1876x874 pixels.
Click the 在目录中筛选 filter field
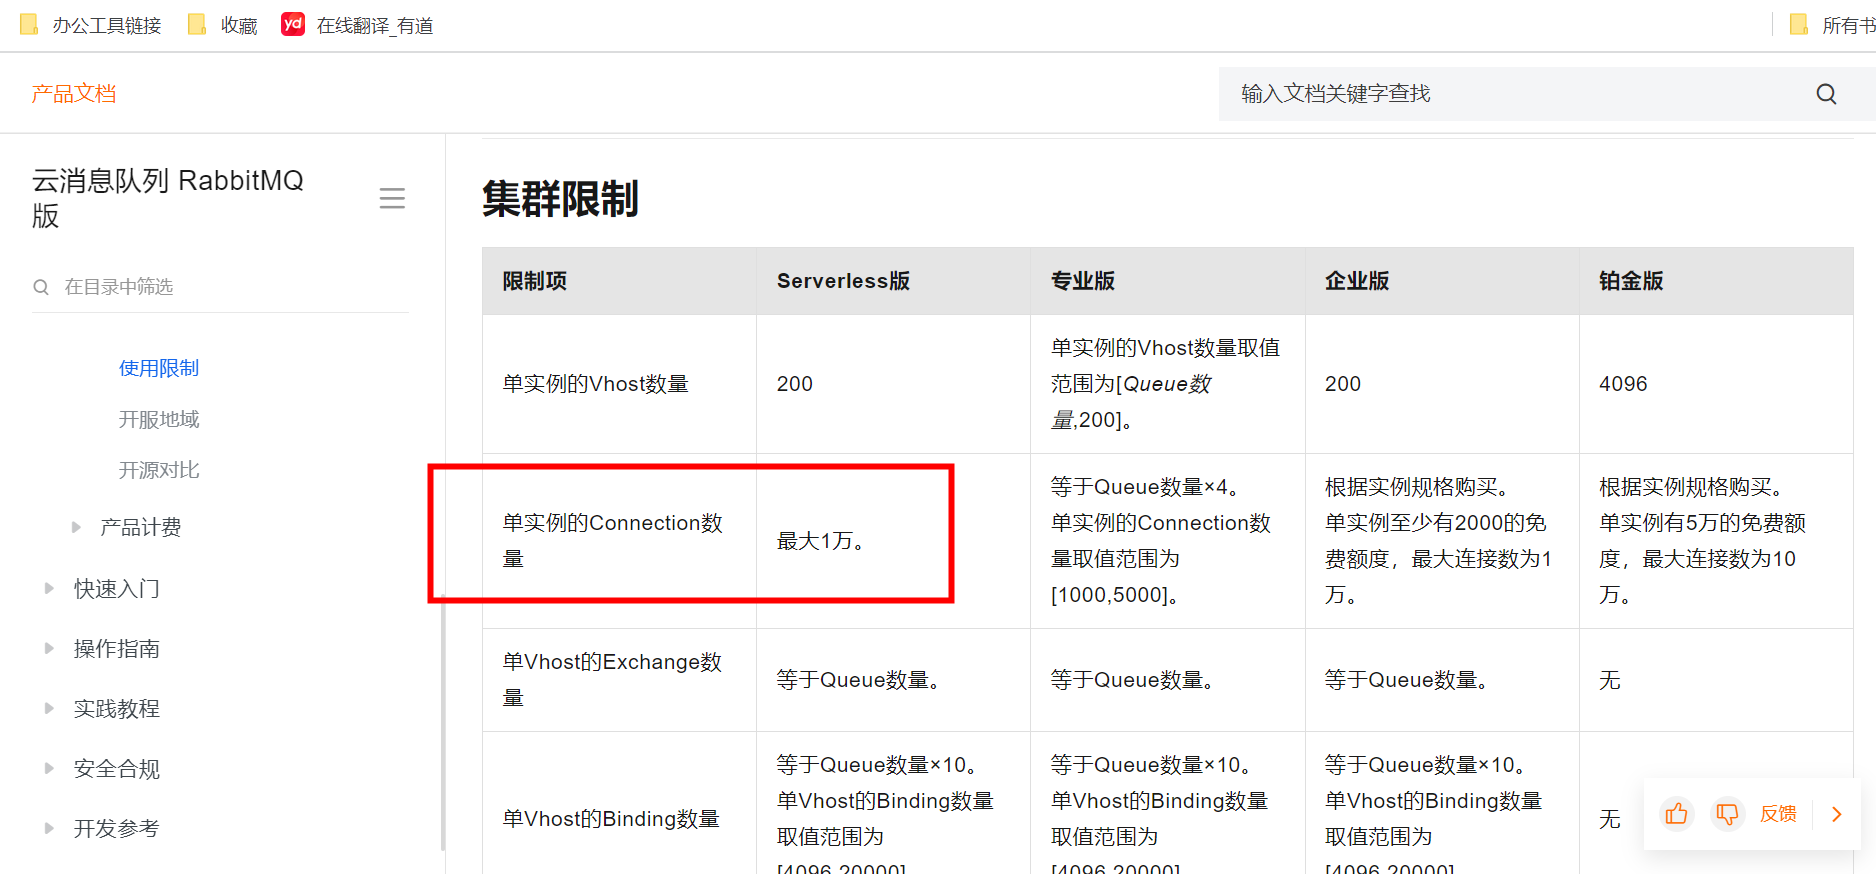220,287
